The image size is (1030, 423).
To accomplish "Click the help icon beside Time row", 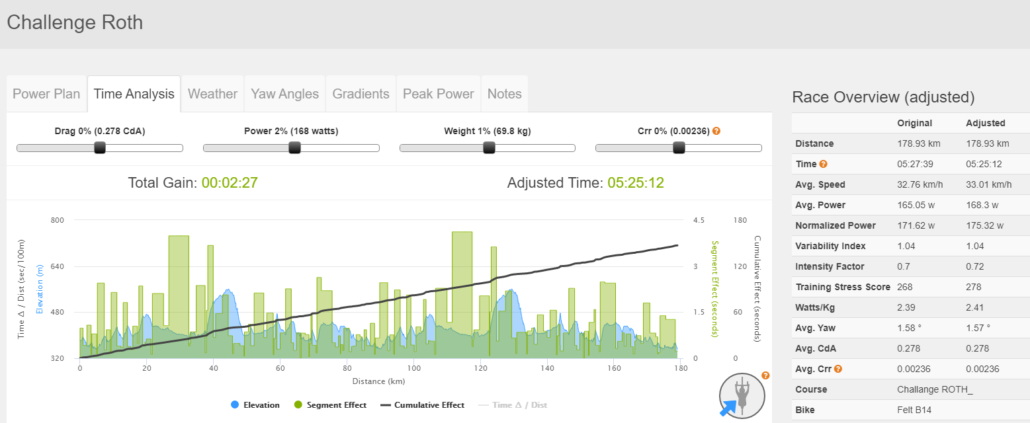I will pos(823,163).
